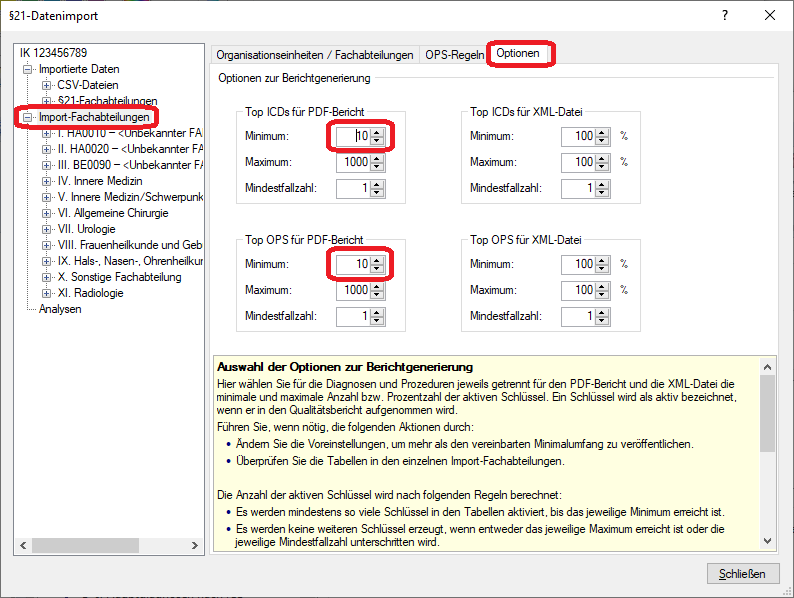Viewport: 794px width, 598px height.
Task: Decrease Mindestfallzahl of Top ICDs XML-Datei
Action: [x=602, y=193]
